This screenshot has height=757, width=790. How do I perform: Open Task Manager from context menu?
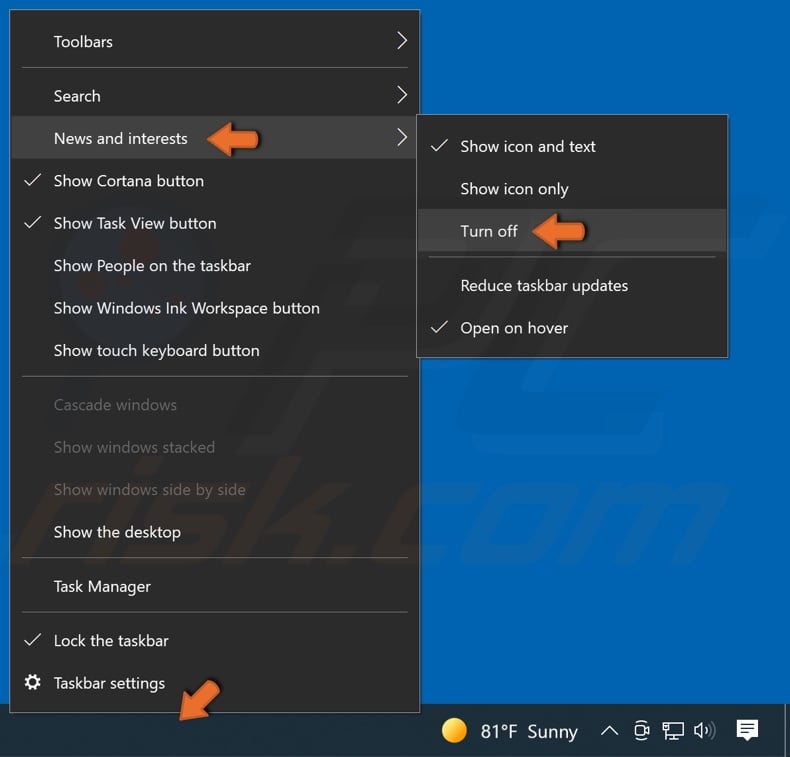(215, 586)
